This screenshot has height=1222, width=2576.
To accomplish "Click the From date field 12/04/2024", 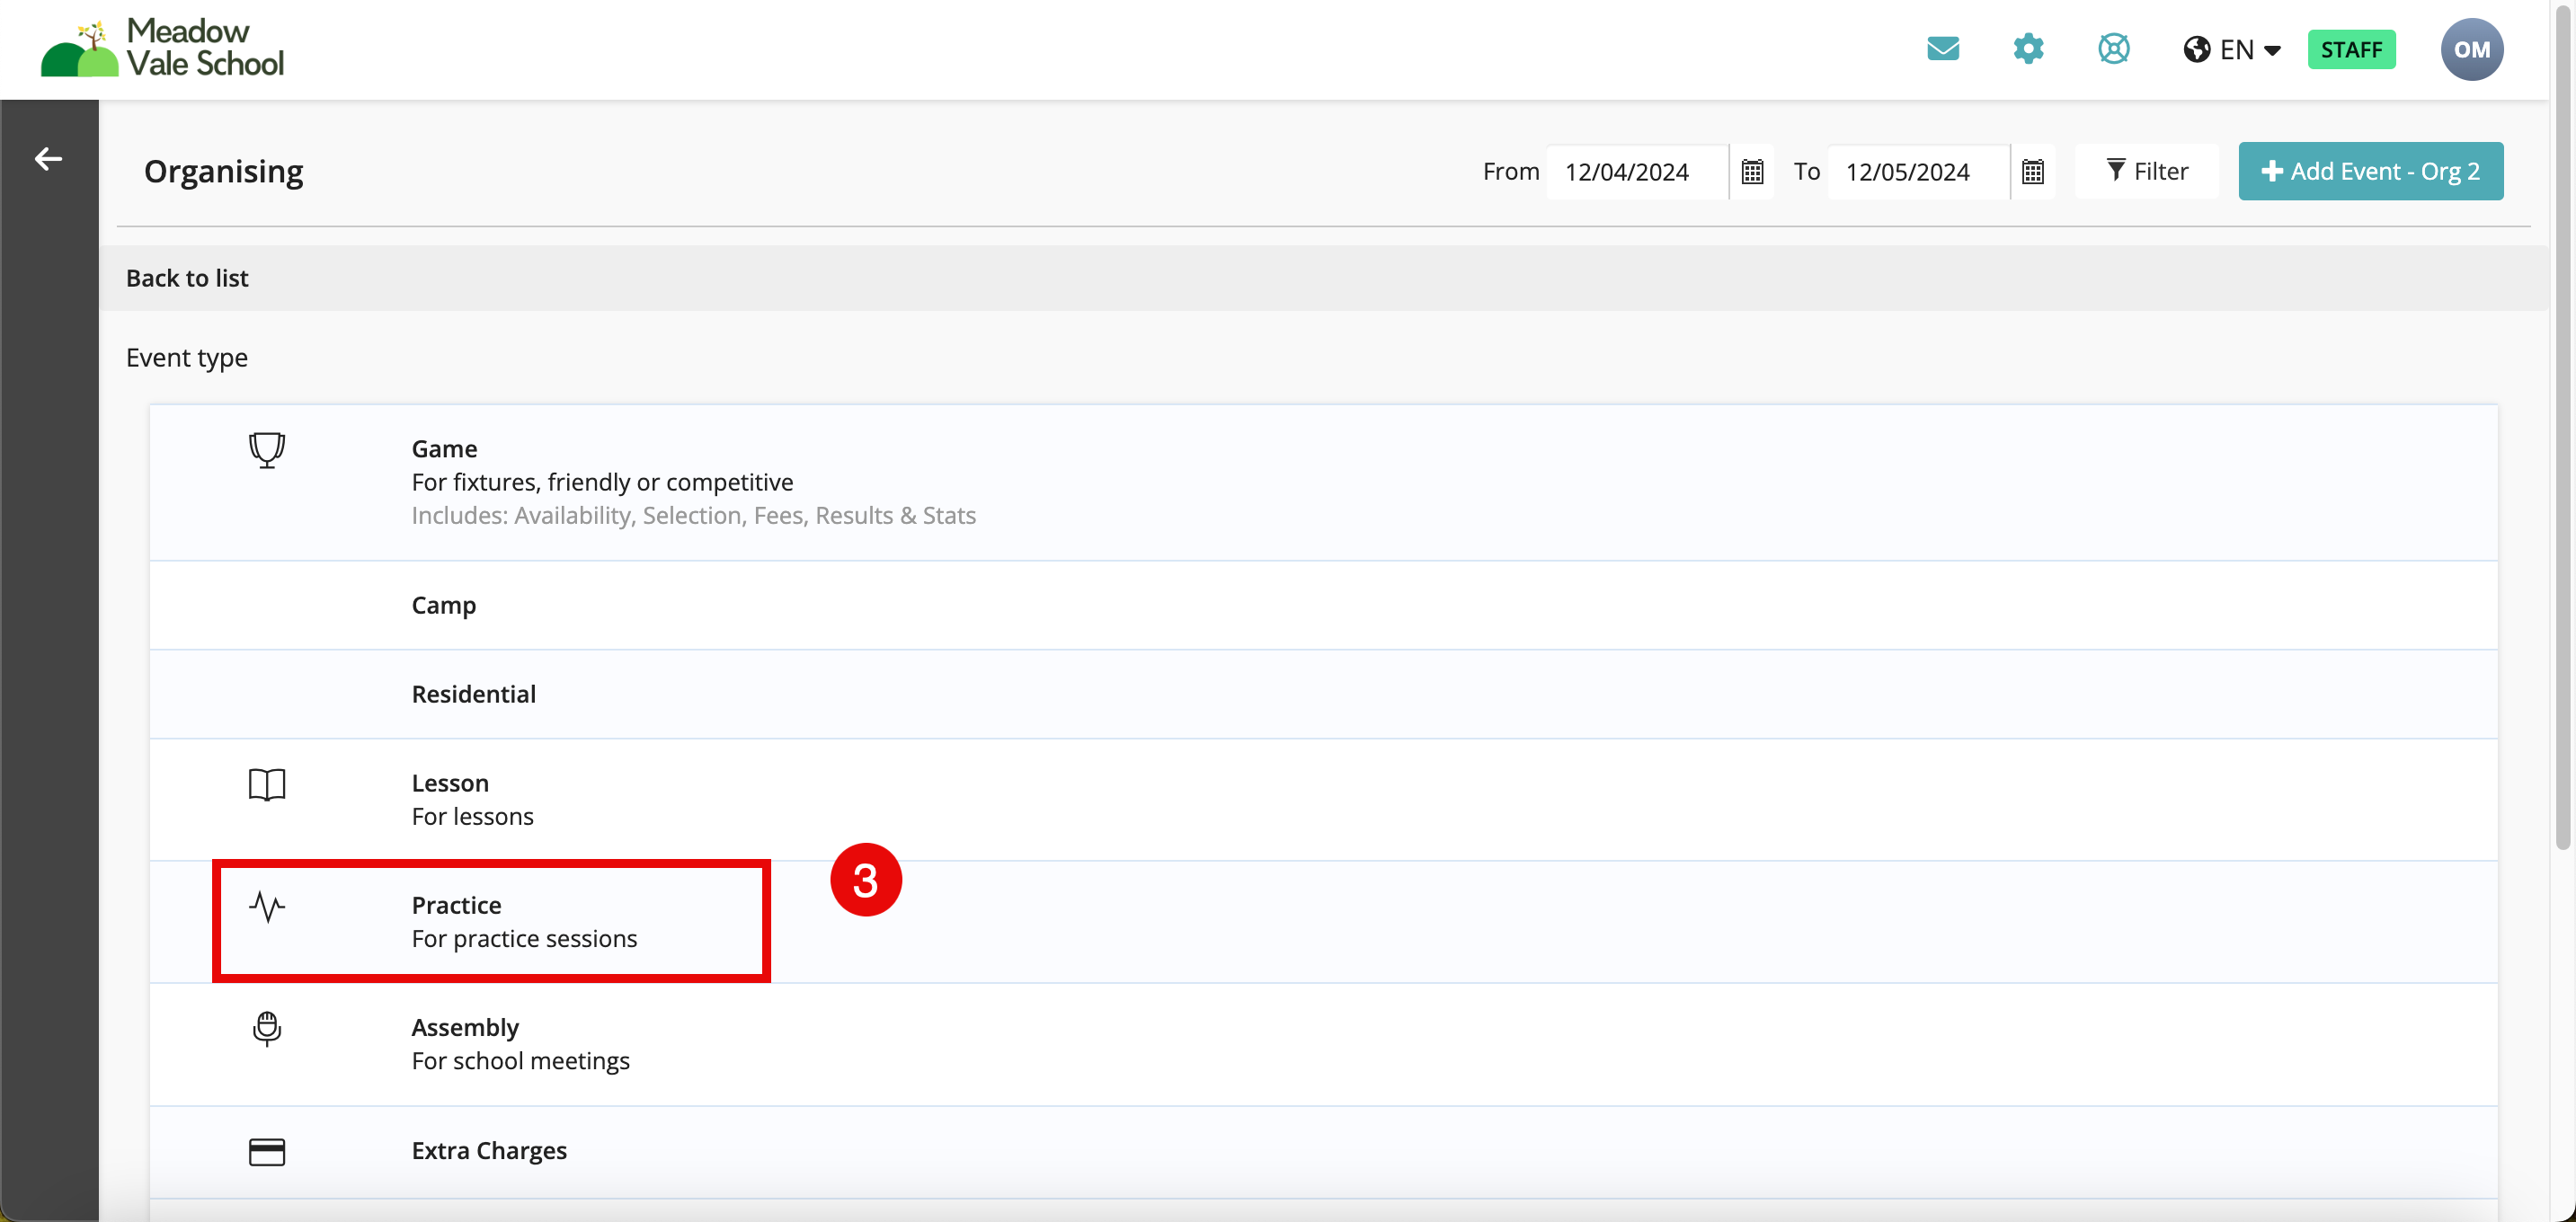I will [1637, 172].
